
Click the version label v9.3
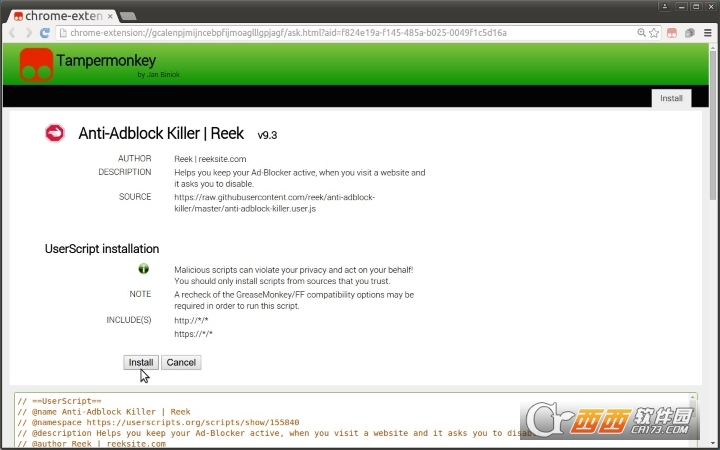(267, 135)
